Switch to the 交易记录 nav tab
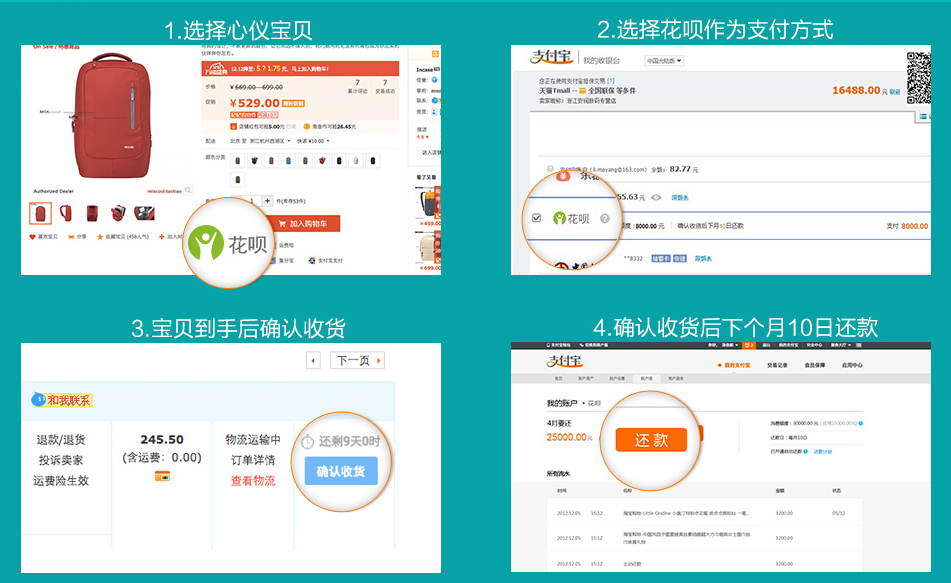This screenshot has width=951, height=583. click(777, 365)
